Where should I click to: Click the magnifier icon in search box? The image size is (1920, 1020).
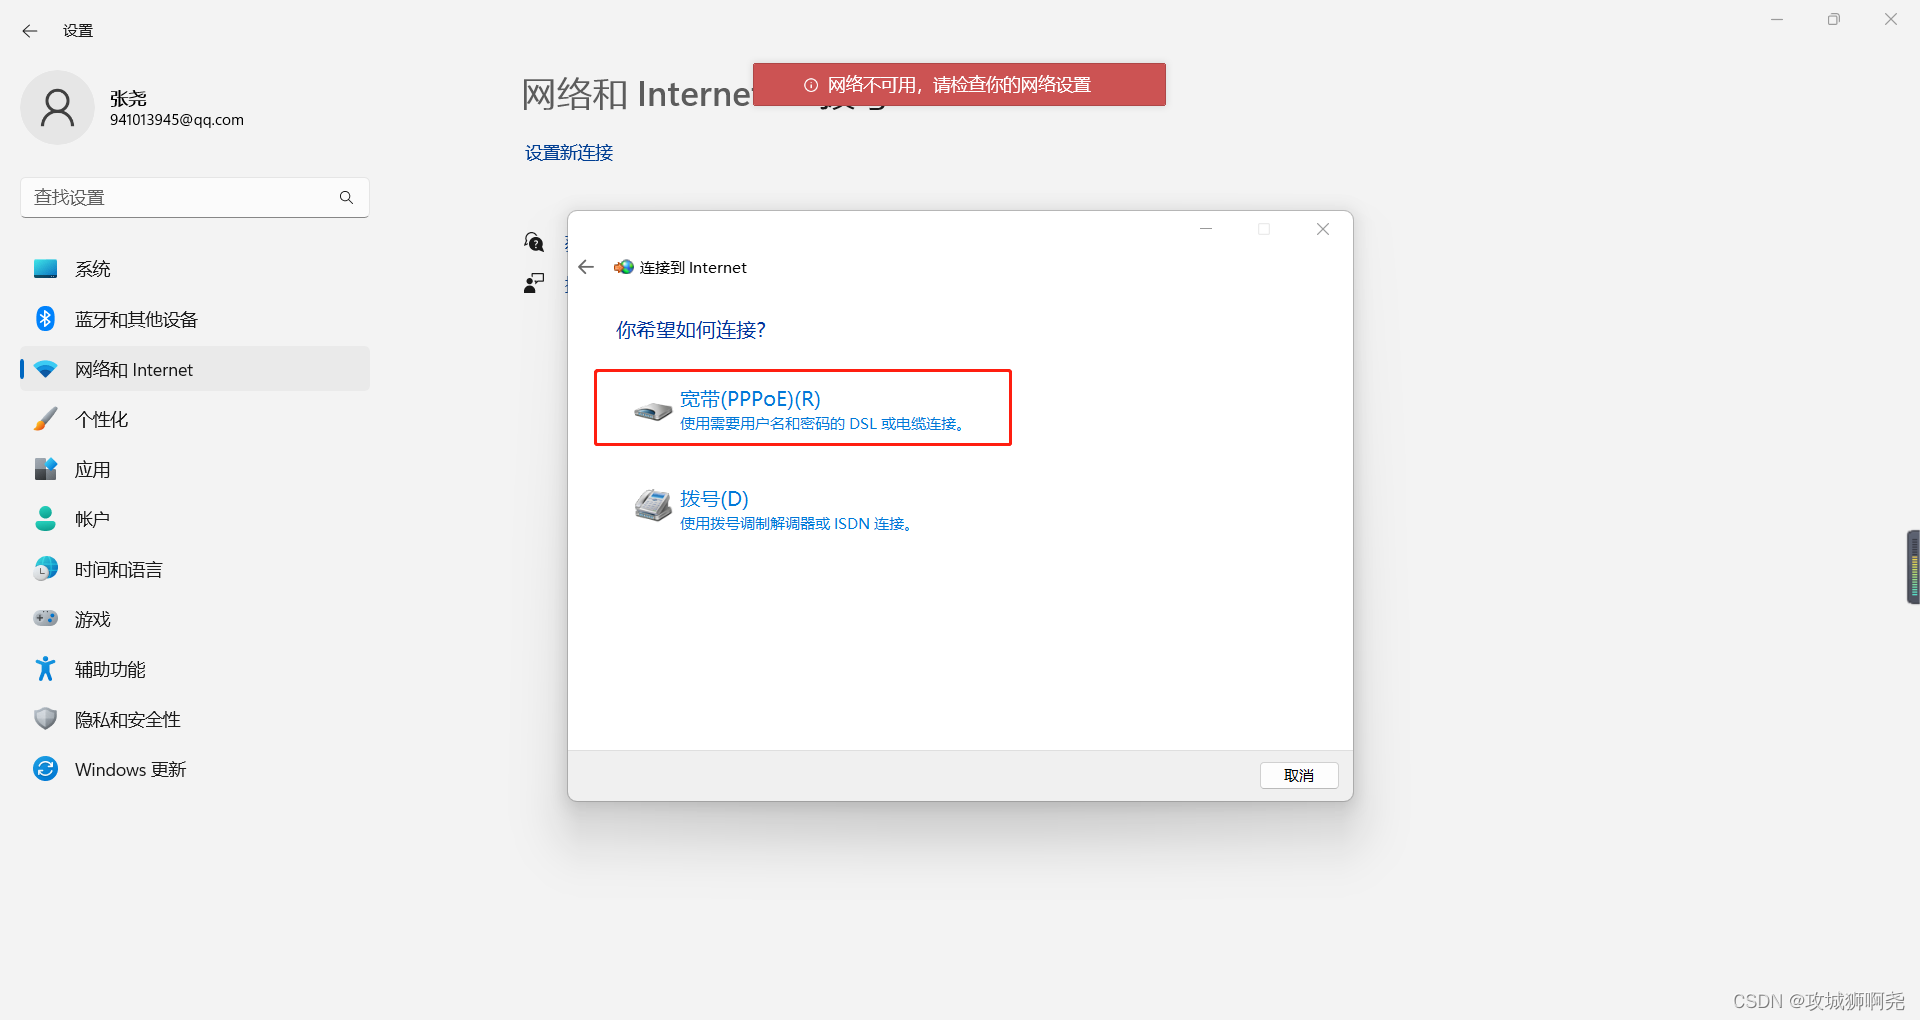click(x=346, y=198)
